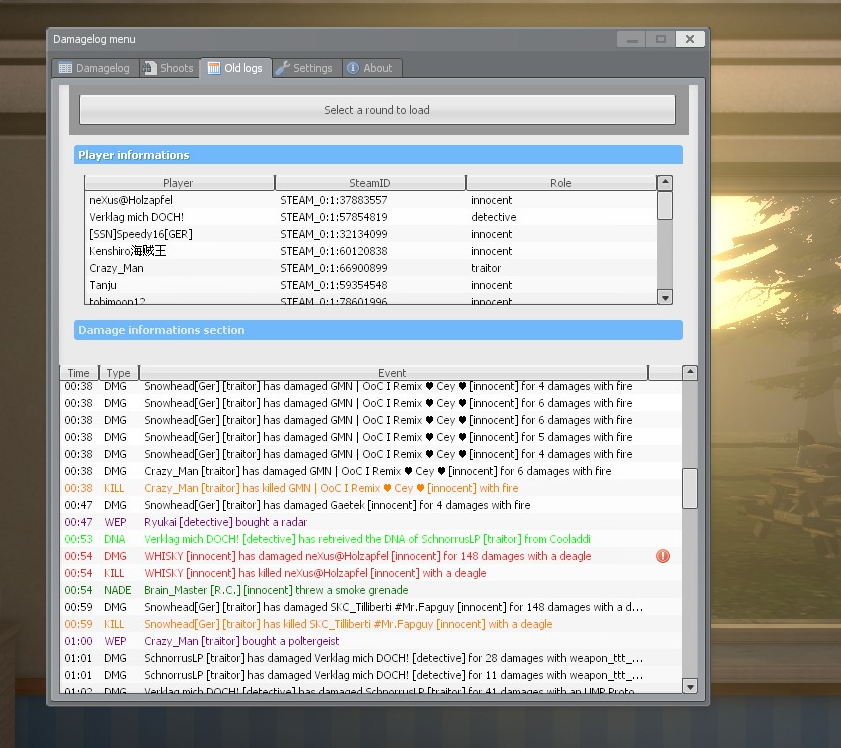Select the DNA retrieved event row
Viewport: 841px width, 748px height.
tap(371, 539)
